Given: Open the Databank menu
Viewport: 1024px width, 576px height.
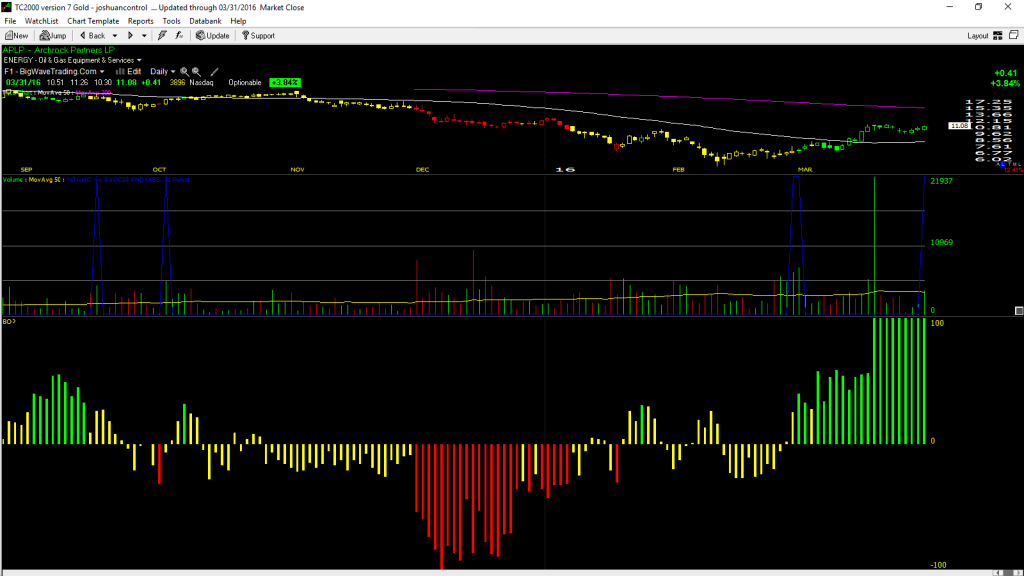Looking at the screenshot, I should pos(205,21).
